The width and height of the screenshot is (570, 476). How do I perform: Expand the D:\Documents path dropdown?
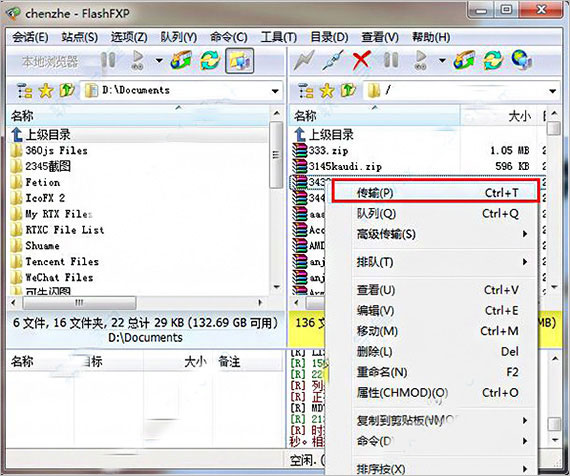click(x=276, y=91)
